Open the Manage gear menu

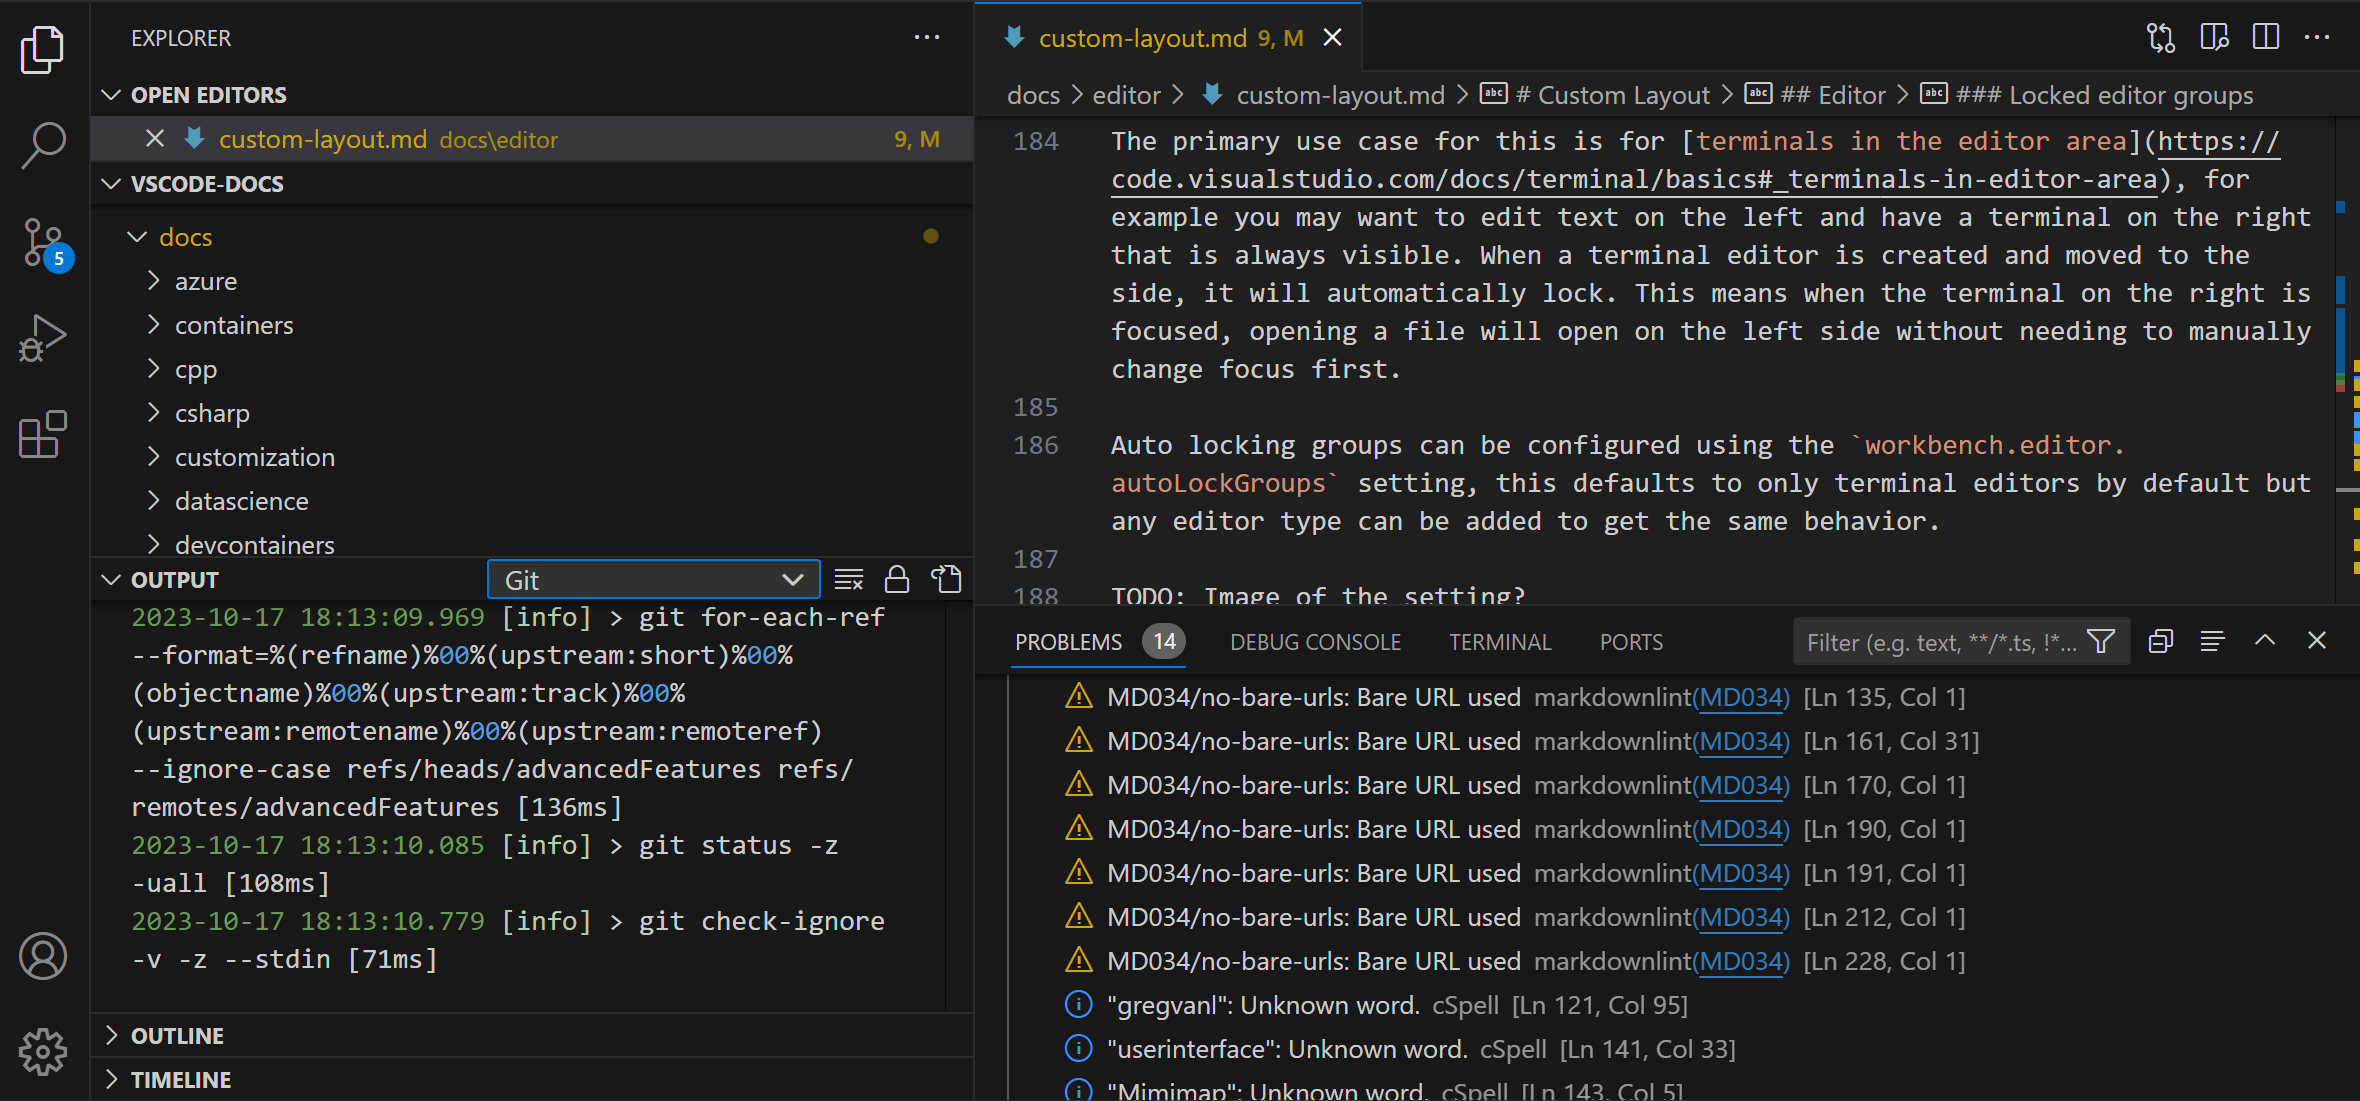tap(42, 1051)
